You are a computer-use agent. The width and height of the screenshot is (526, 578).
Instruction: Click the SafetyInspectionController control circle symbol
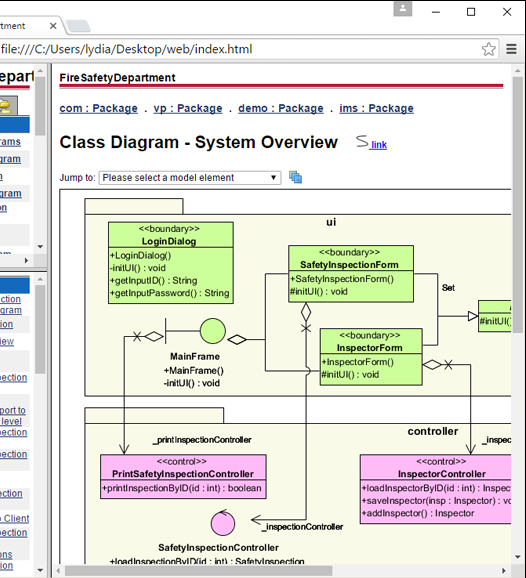pos(223,523)
